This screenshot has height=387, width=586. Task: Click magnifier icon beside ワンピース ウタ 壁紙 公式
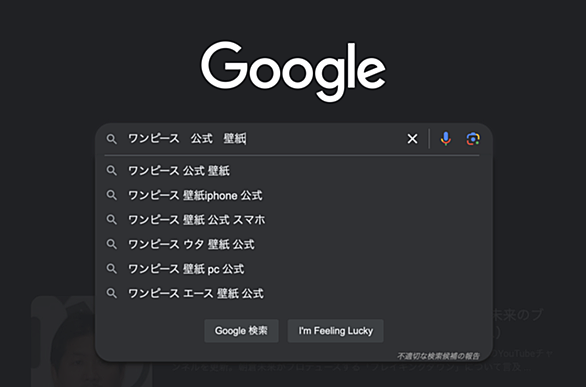(111, 244)
